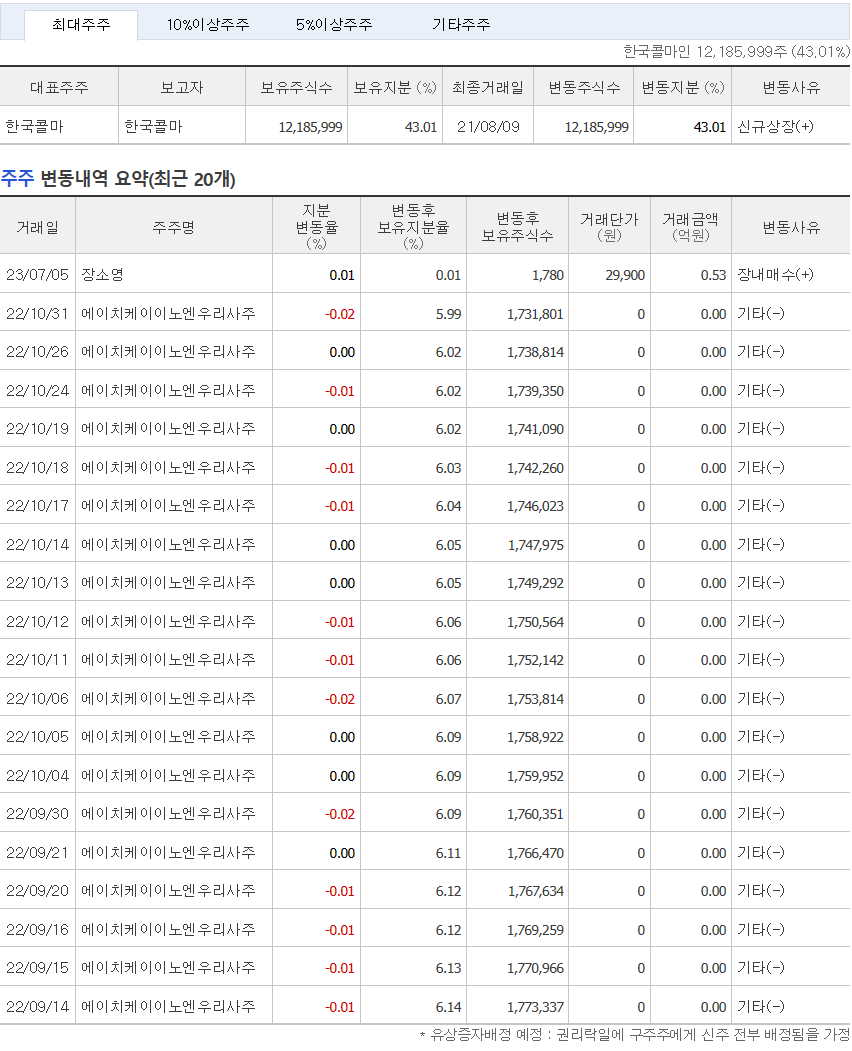Click the 0.53 trade amount cell
852x1051 pixels.
click(690, 275)
